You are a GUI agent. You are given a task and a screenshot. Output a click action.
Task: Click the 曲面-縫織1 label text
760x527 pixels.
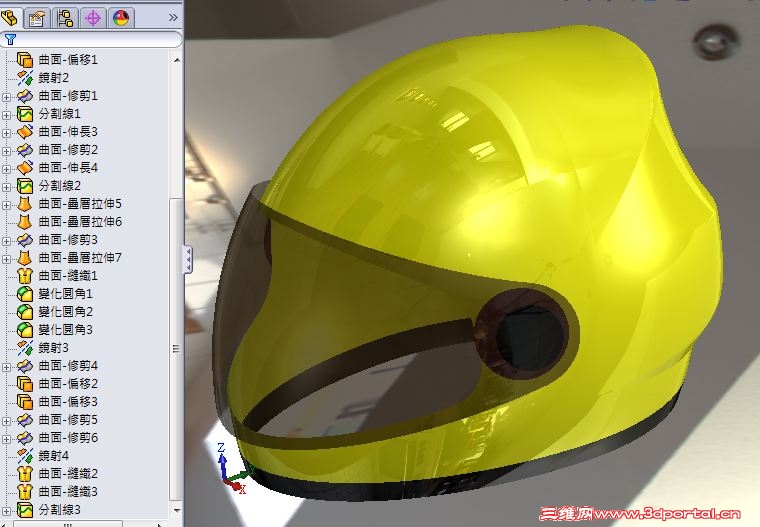tap(68, 276)
